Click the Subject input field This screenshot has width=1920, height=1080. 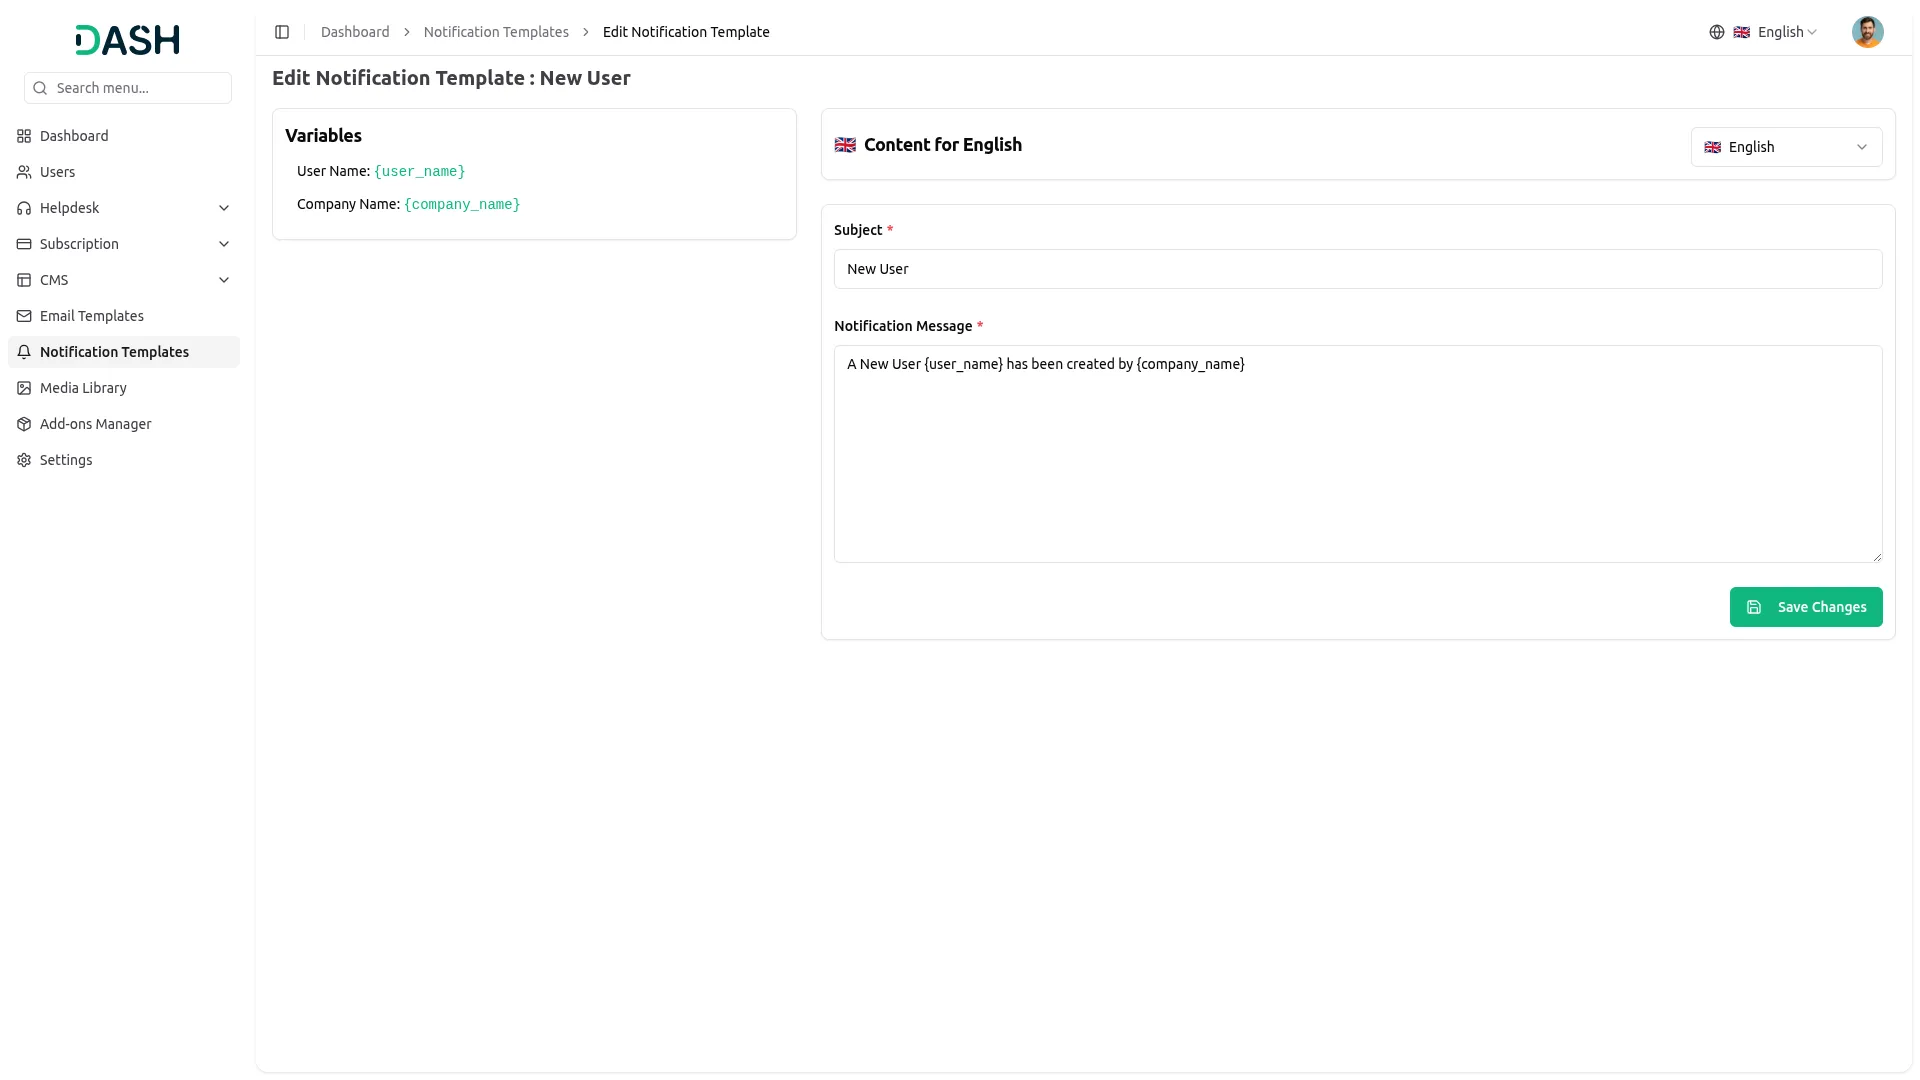(x=1357, y=269)
